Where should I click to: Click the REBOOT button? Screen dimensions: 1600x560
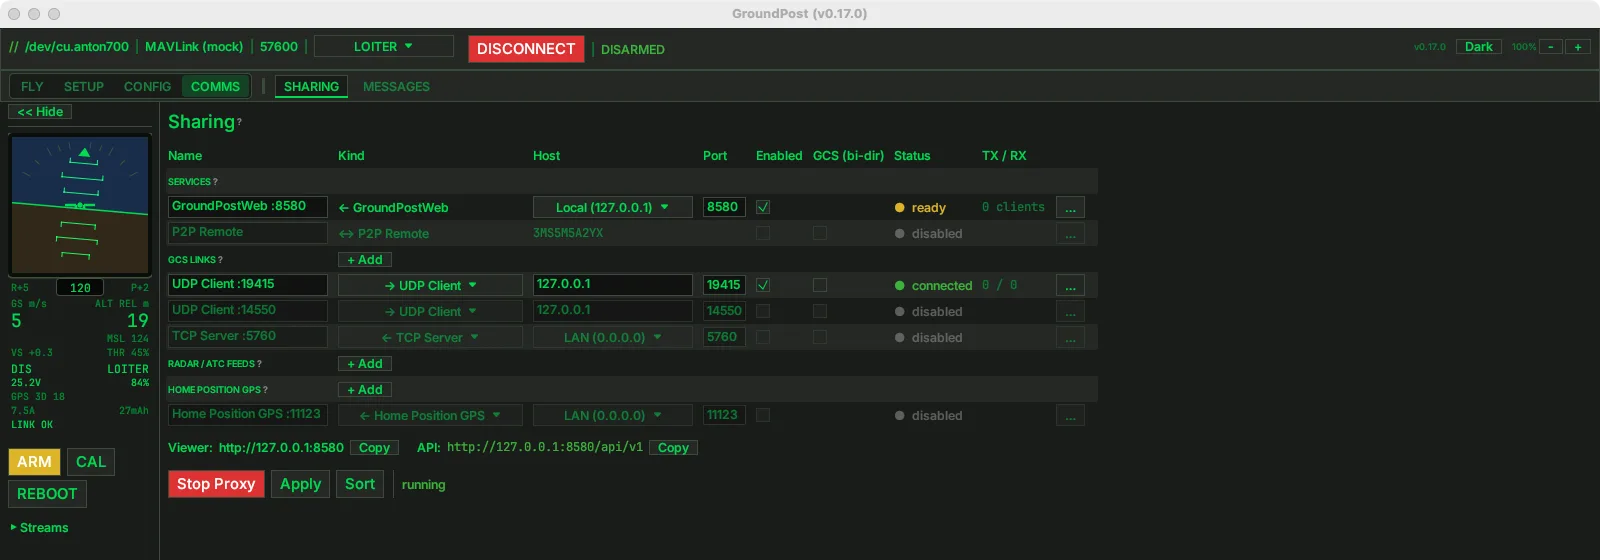47,494
